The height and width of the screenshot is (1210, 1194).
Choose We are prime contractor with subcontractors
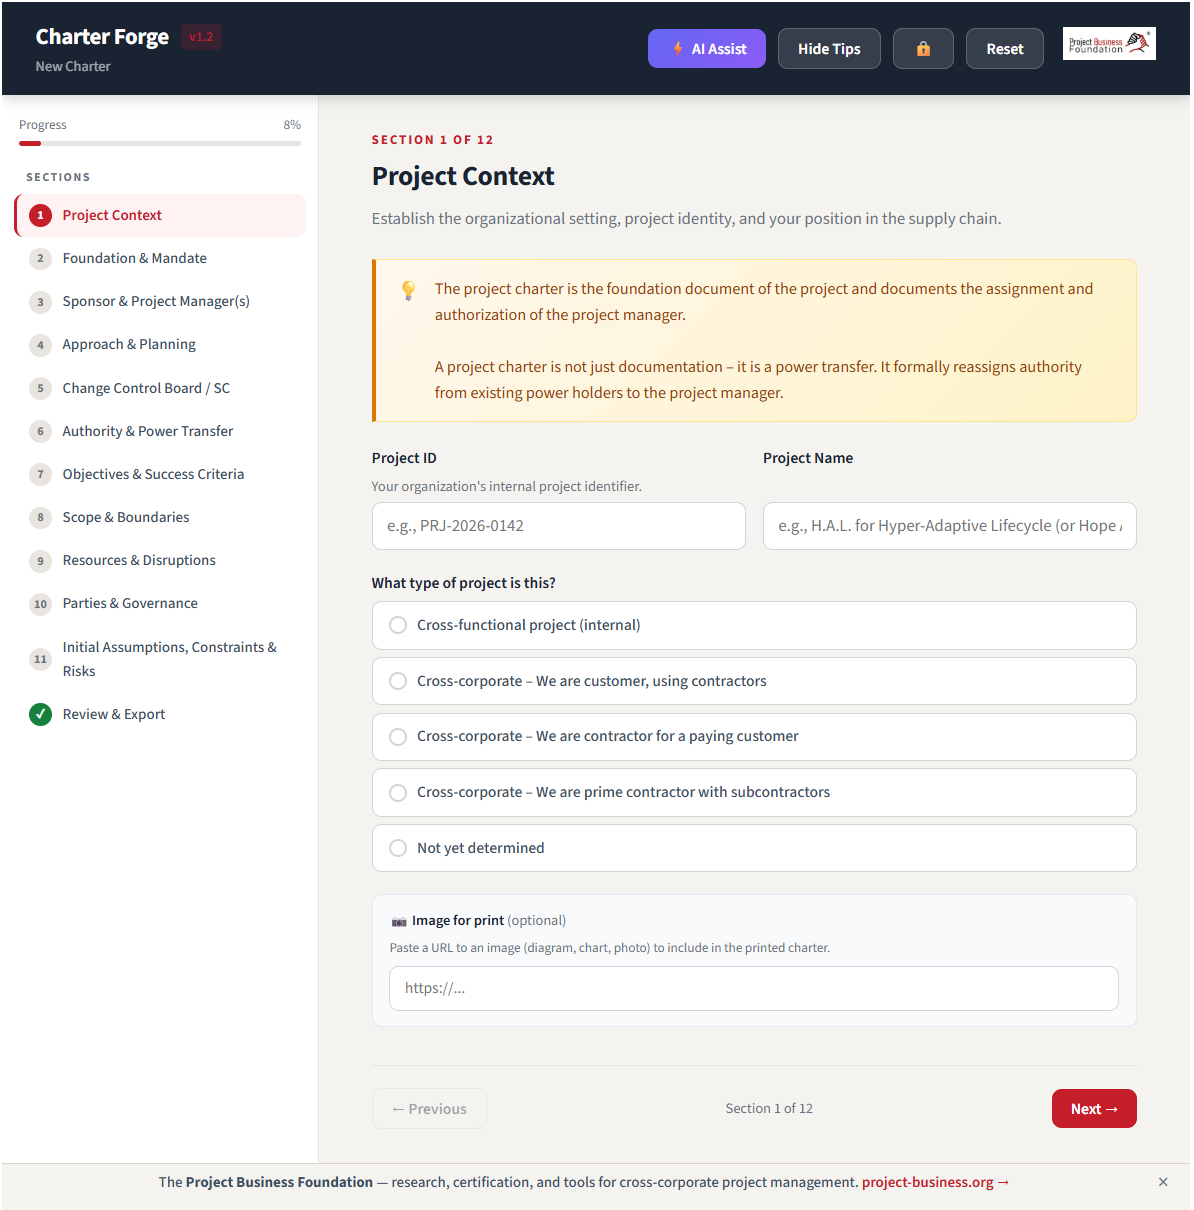click(x=398, y=792)
